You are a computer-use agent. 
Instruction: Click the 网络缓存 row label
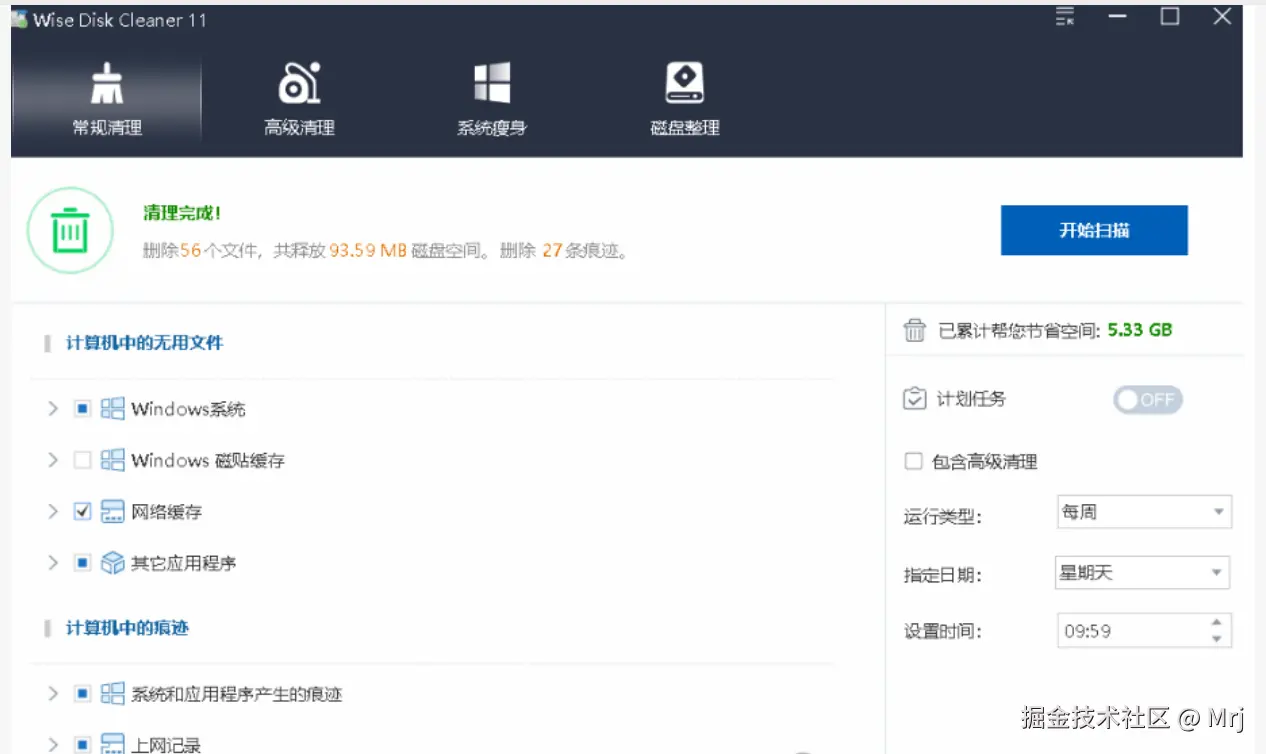[166, 512]
